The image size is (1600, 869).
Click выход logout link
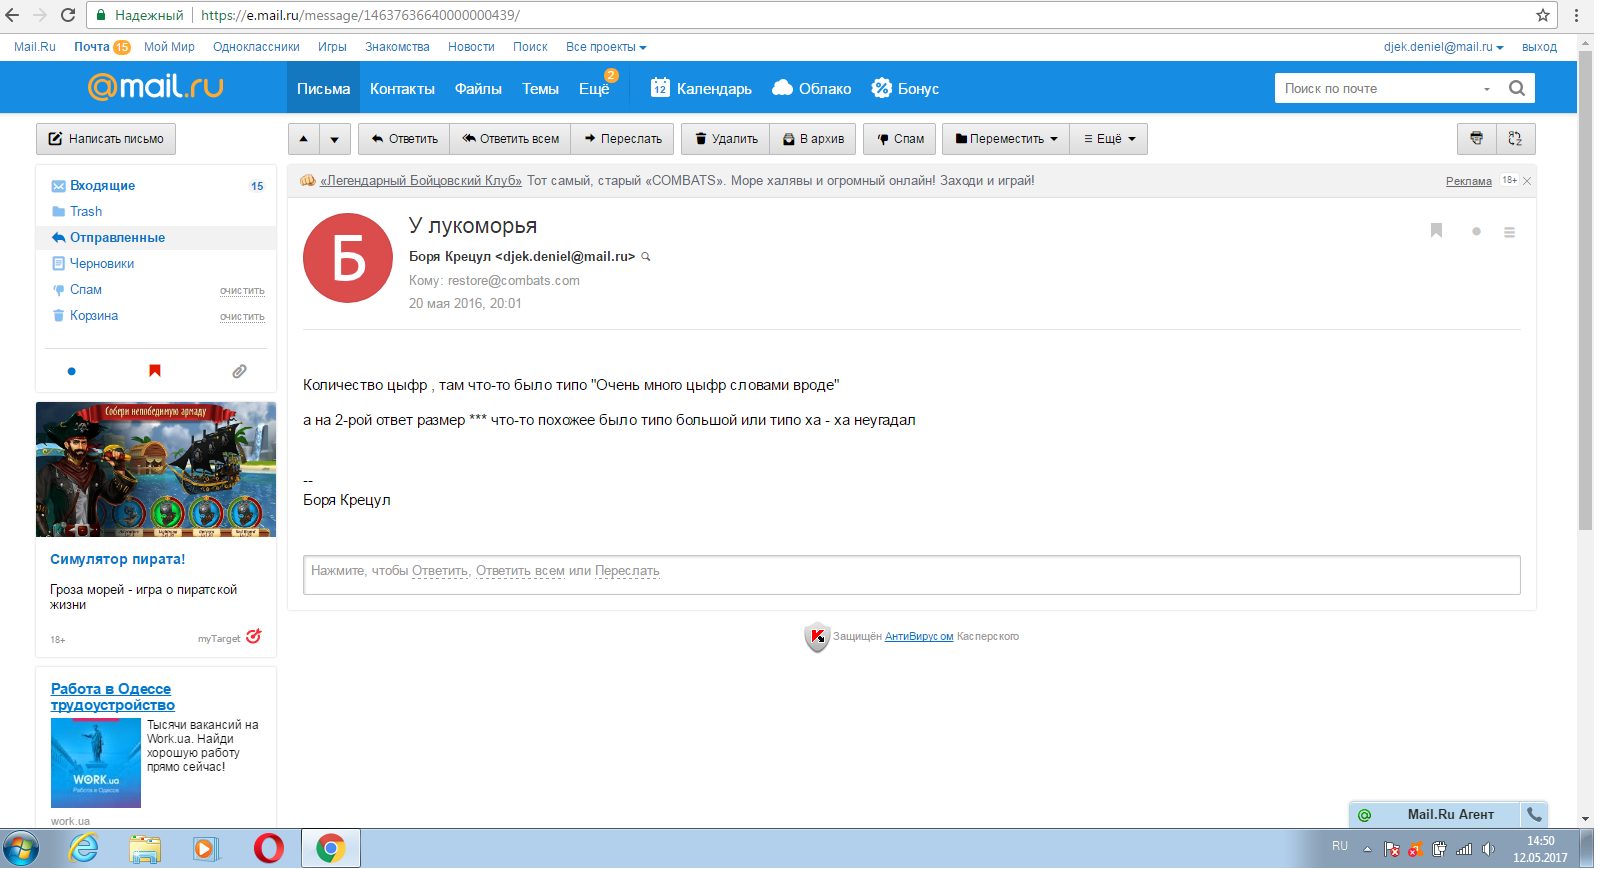click(1539, 47)
